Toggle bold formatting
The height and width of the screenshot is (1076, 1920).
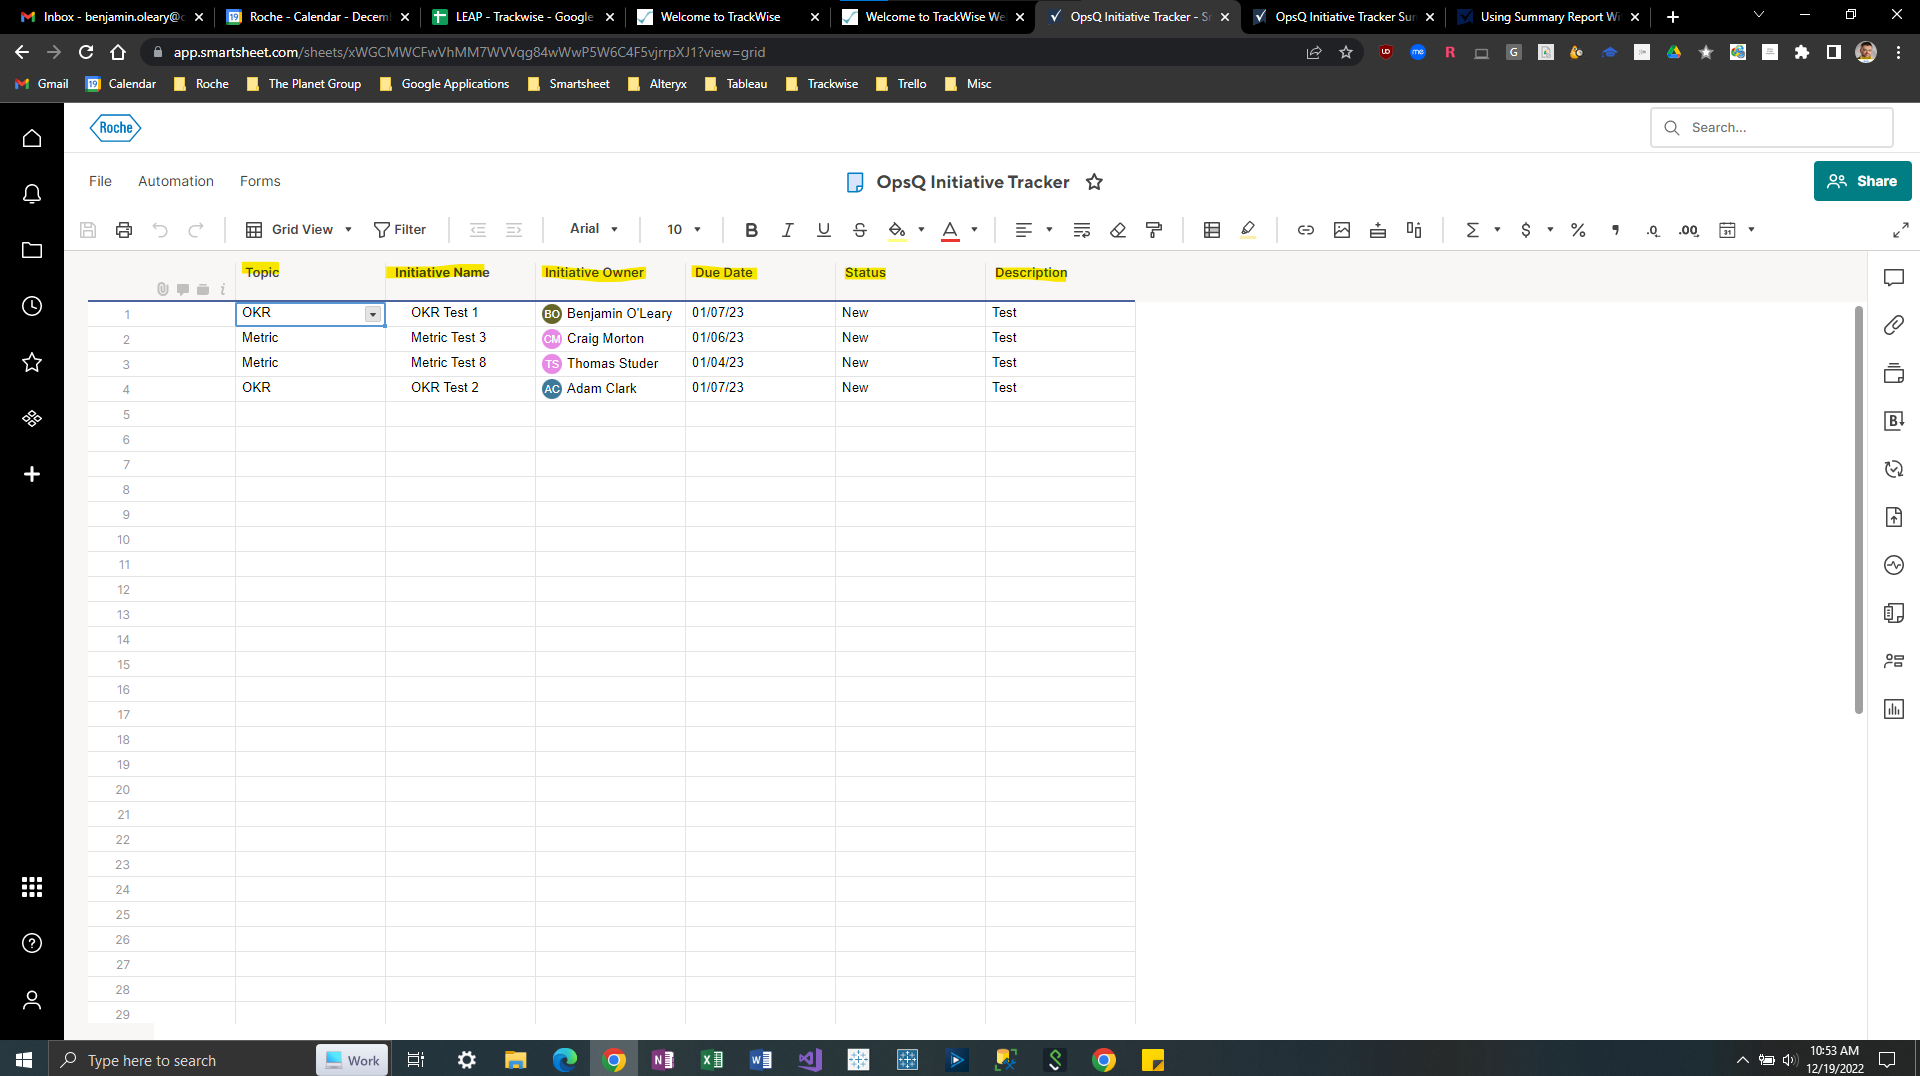coord(751,230)
